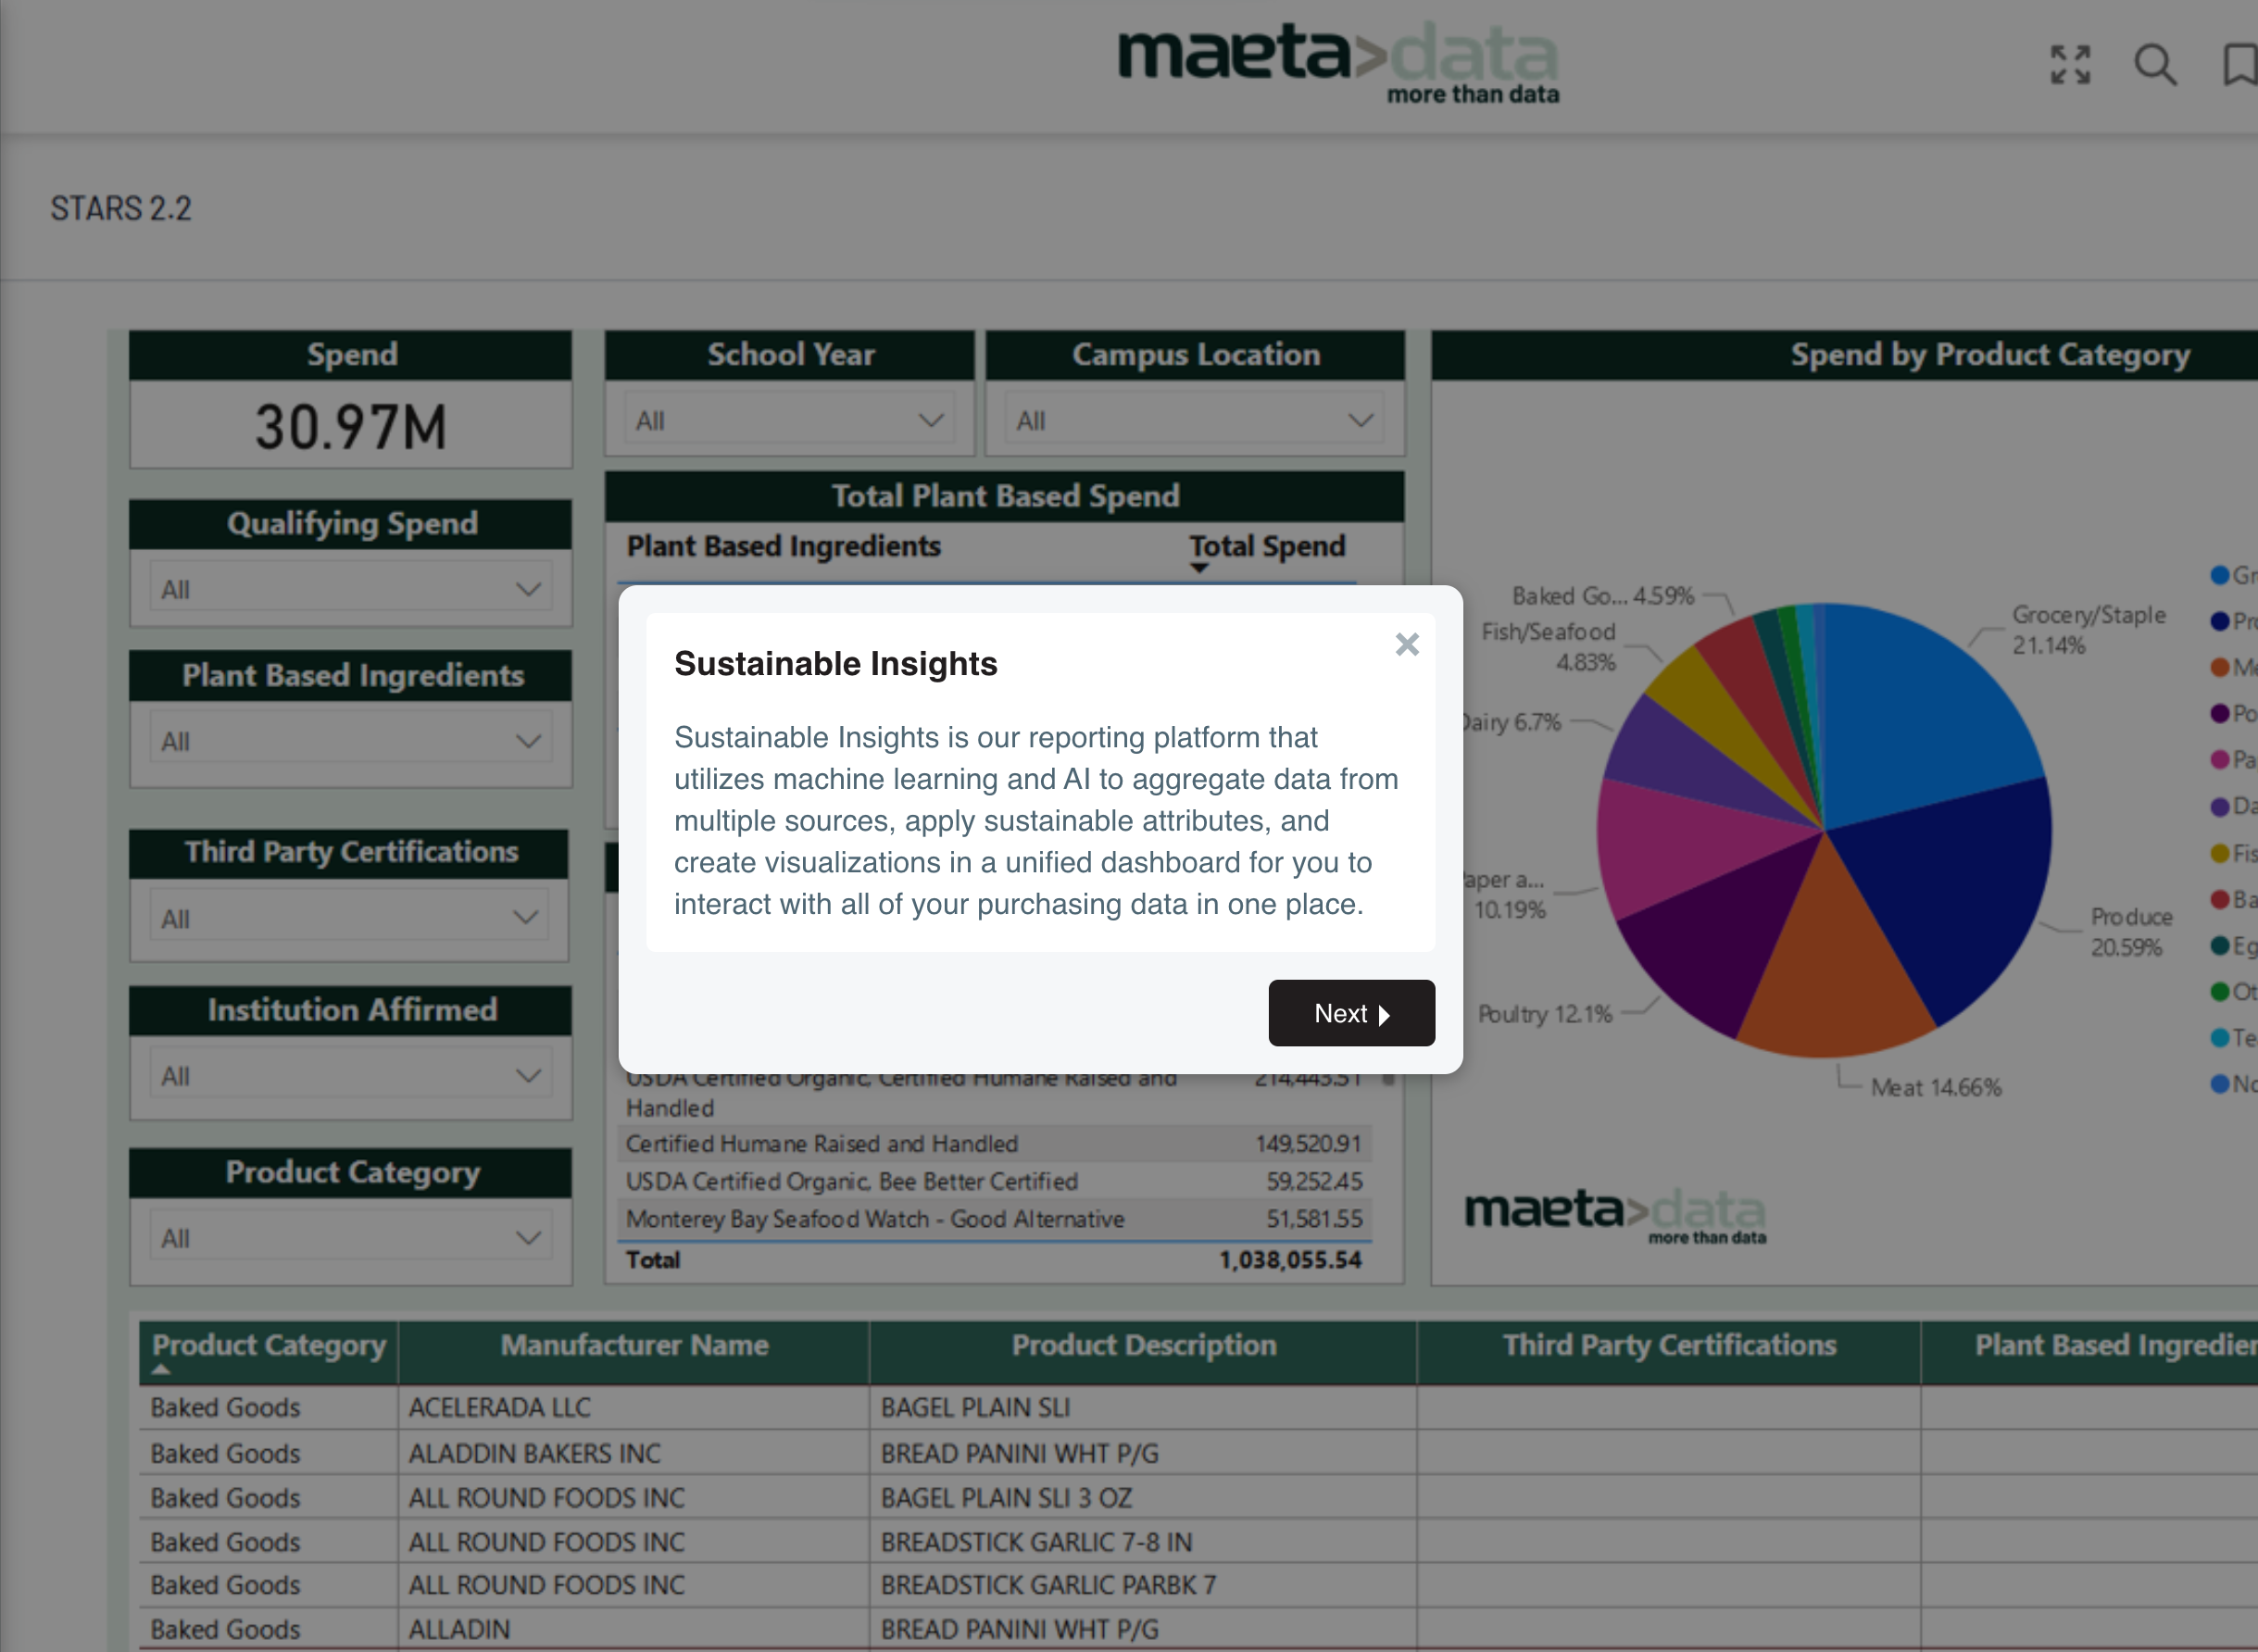Expand the Product Category filter dropdown
2258x1652 pixels.
[350, 1238]
